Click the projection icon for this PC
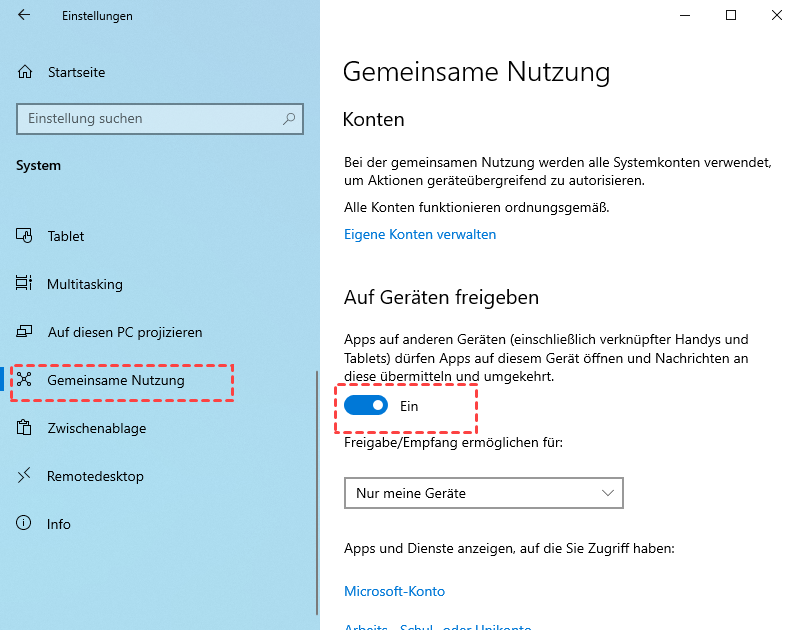This screenshot has height=630, width=800. pyautogui.click(x=25, y=332)
